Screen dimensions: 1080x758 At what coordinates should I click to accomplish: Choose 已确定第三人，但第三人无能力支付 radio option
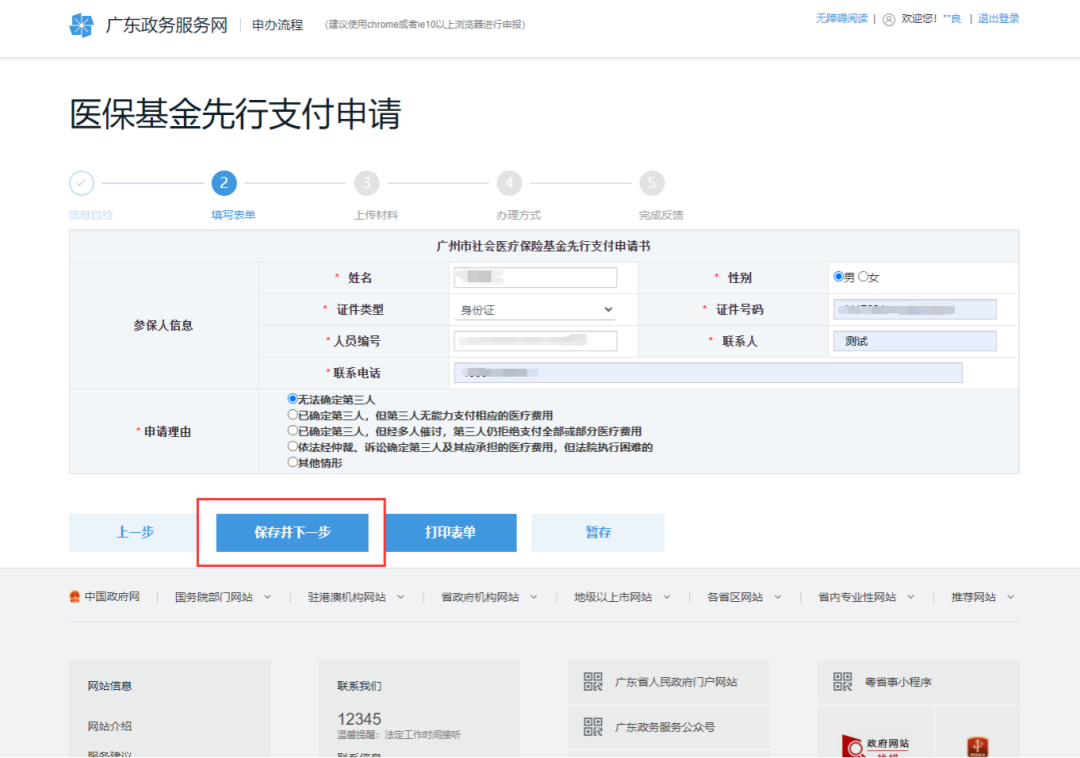292,414
